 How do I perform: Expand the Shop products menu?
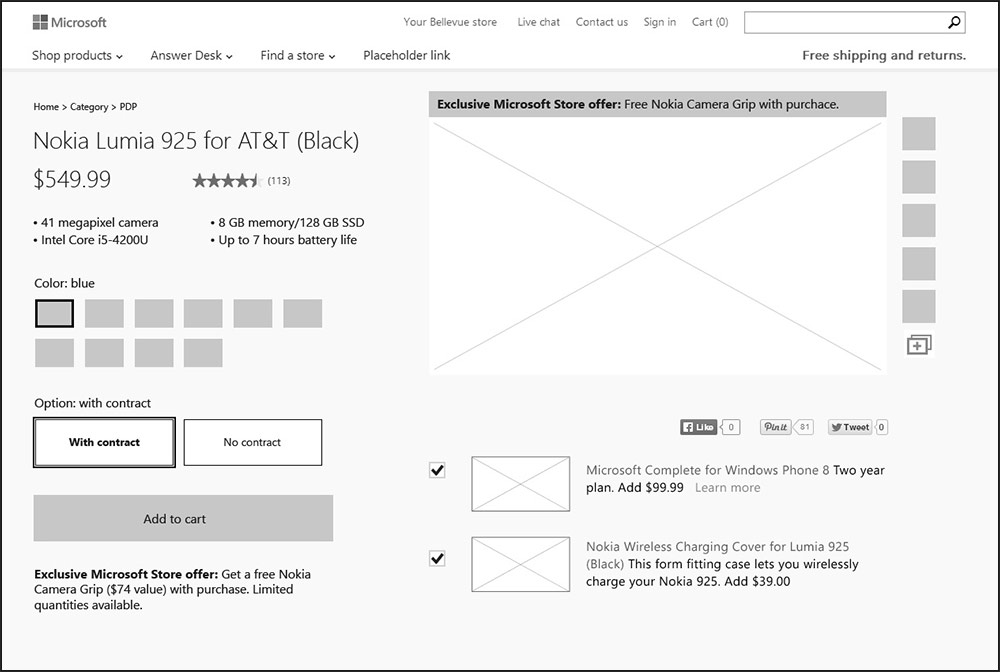click(x=77, y=55)
